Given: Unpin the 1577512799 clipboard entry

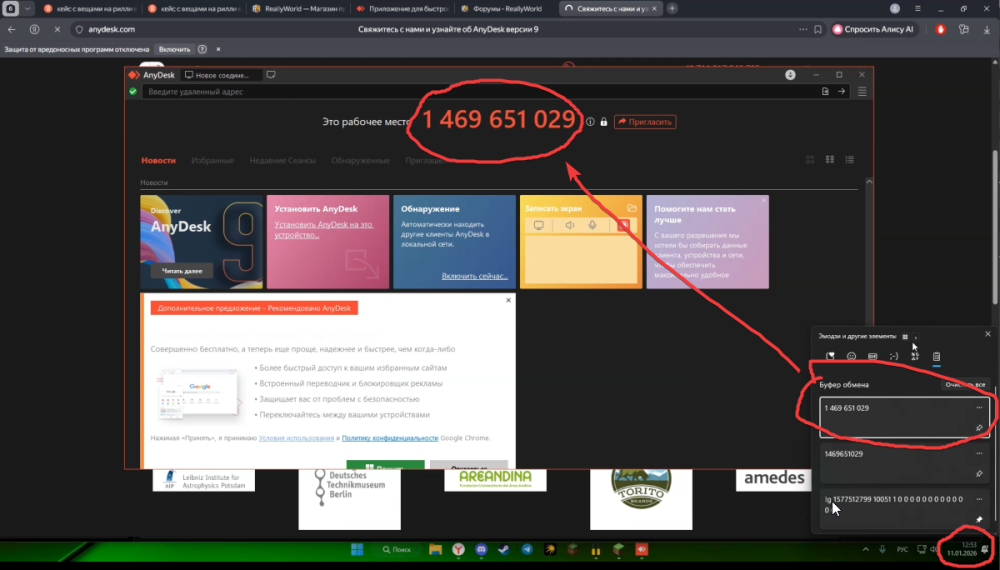Looking at the screenshot, I should coord(979,519).
